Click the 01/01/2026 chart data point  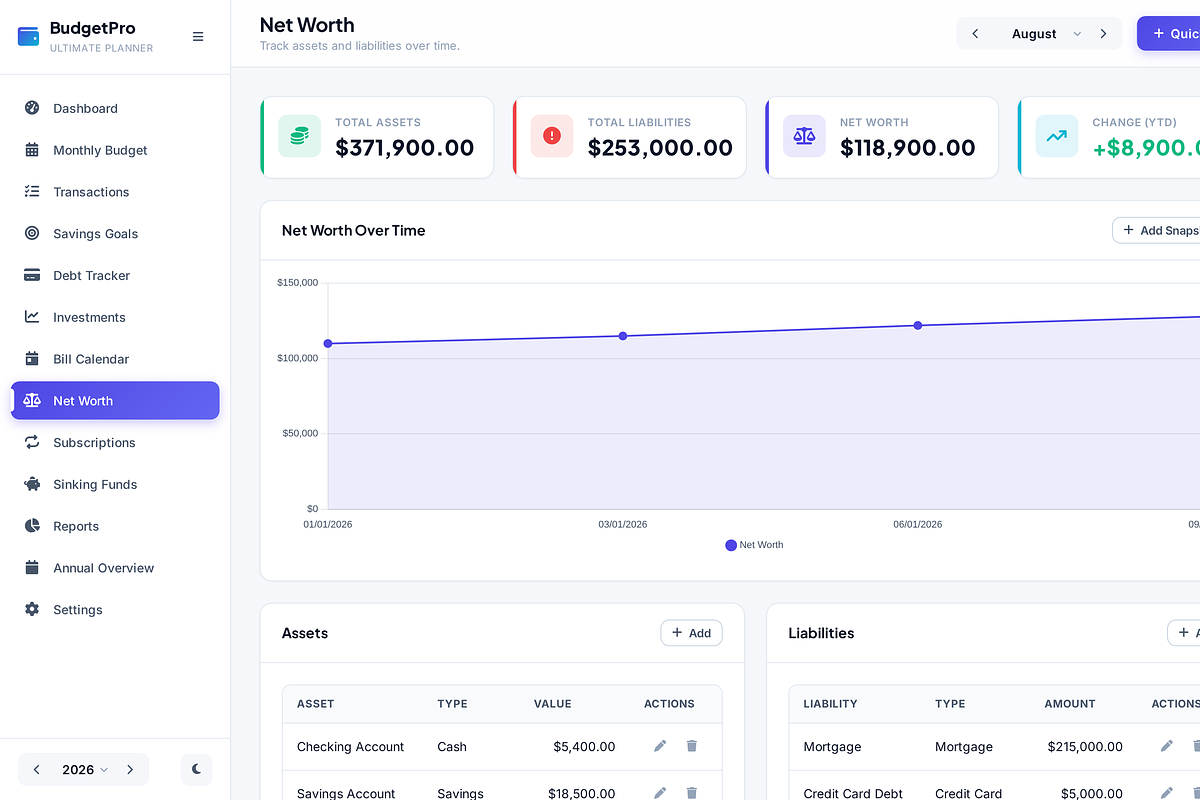click(x=328, y=344)
